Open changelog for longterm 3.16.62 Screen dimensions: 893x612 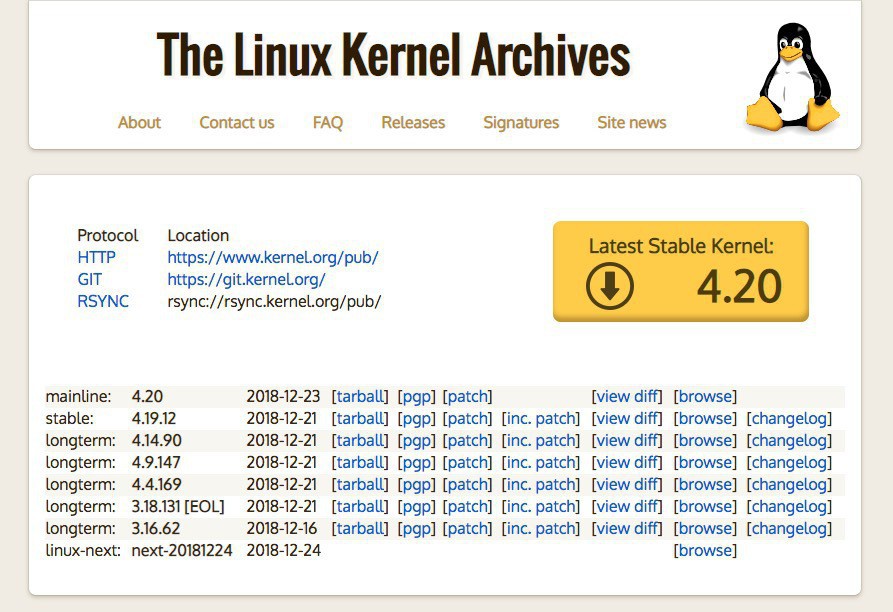(x=789, y=528)
